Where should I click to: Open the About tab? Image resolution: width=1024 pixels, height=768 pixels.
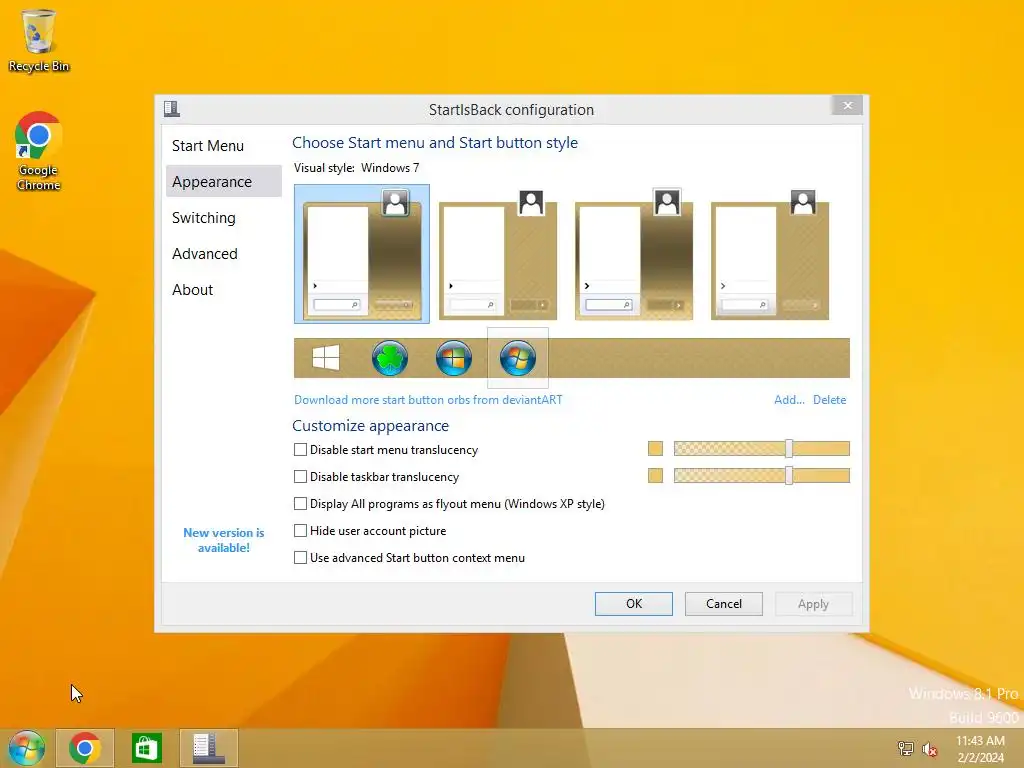[x=223, y=289]
